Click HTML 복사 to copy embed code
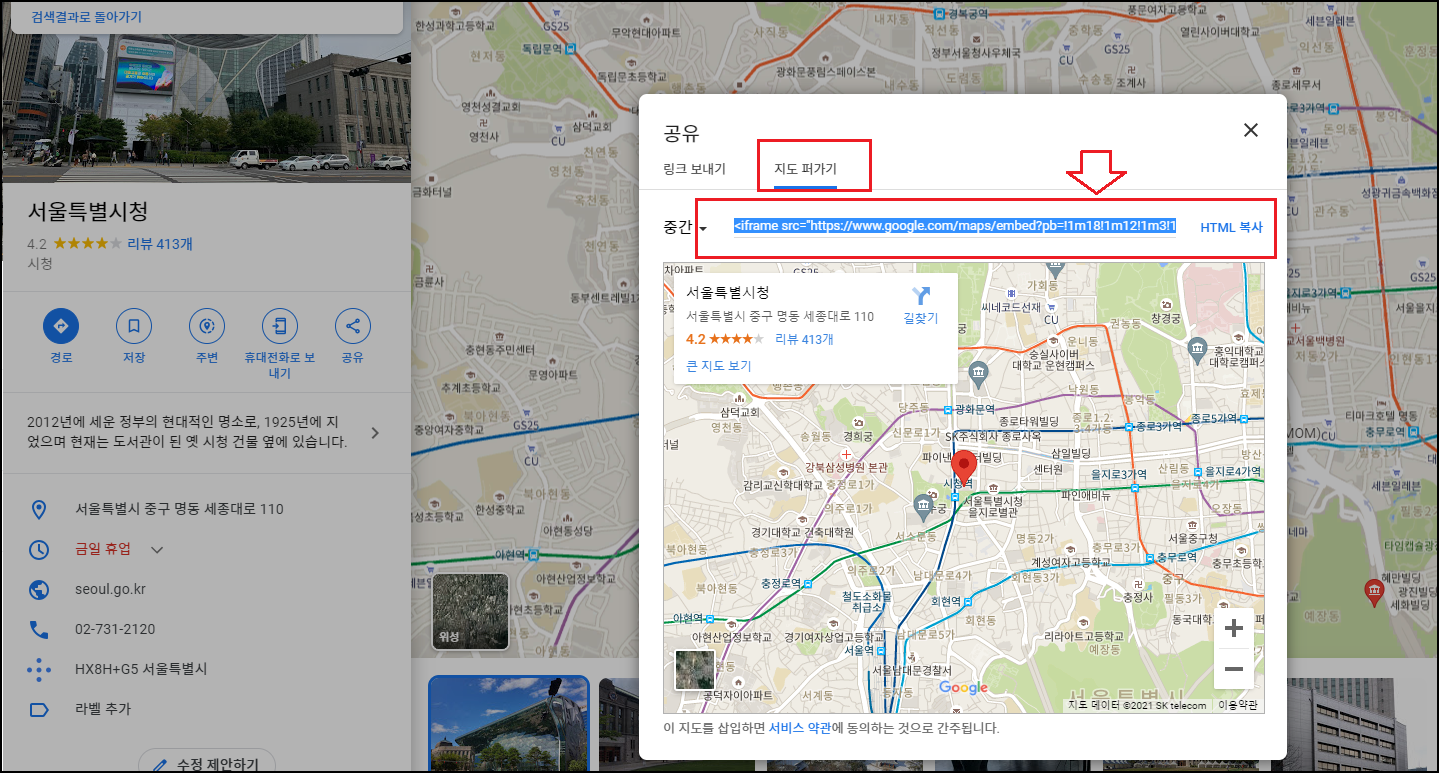 click(1231, 227)
